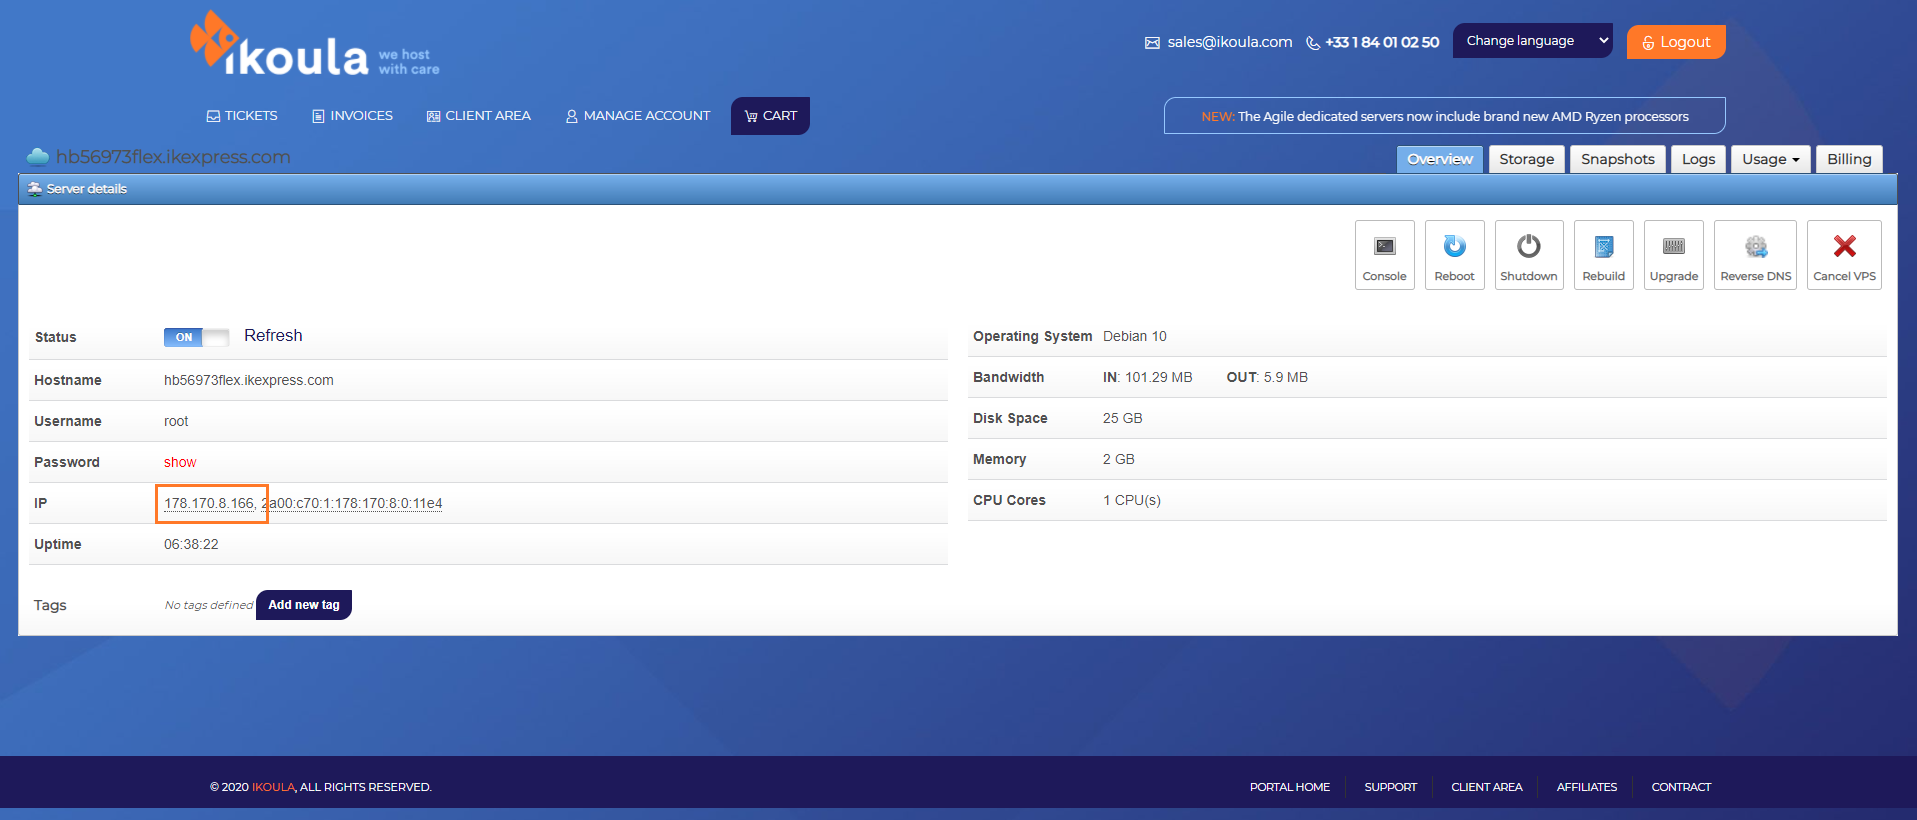Expand the Usage dropdown tab
1917x820 pixels.
(1770, 159)
